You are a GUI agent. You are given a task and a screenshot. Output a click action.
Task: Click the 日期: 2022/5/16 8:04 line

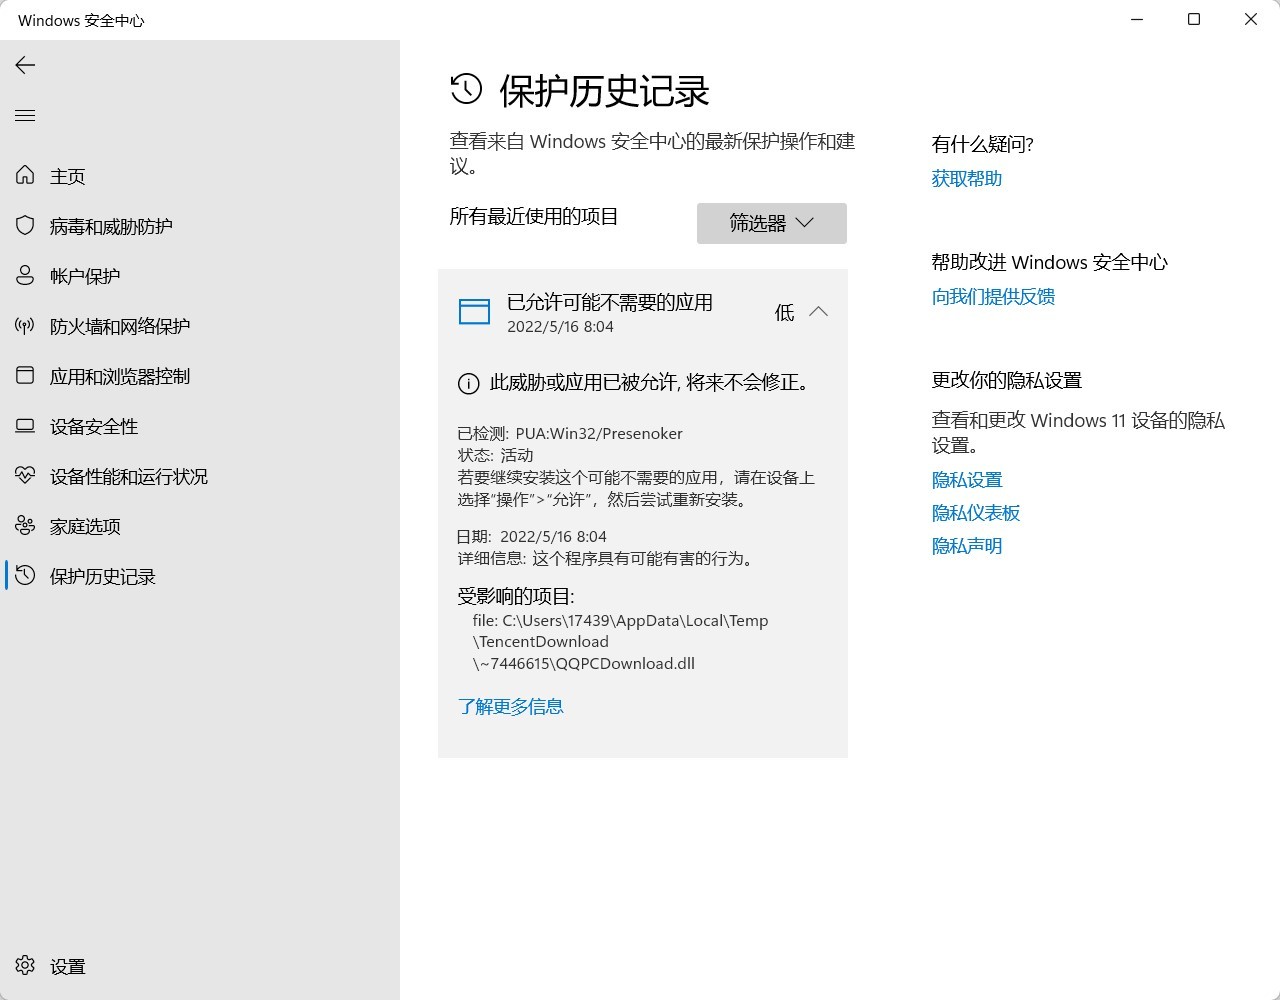pos(532,537)
